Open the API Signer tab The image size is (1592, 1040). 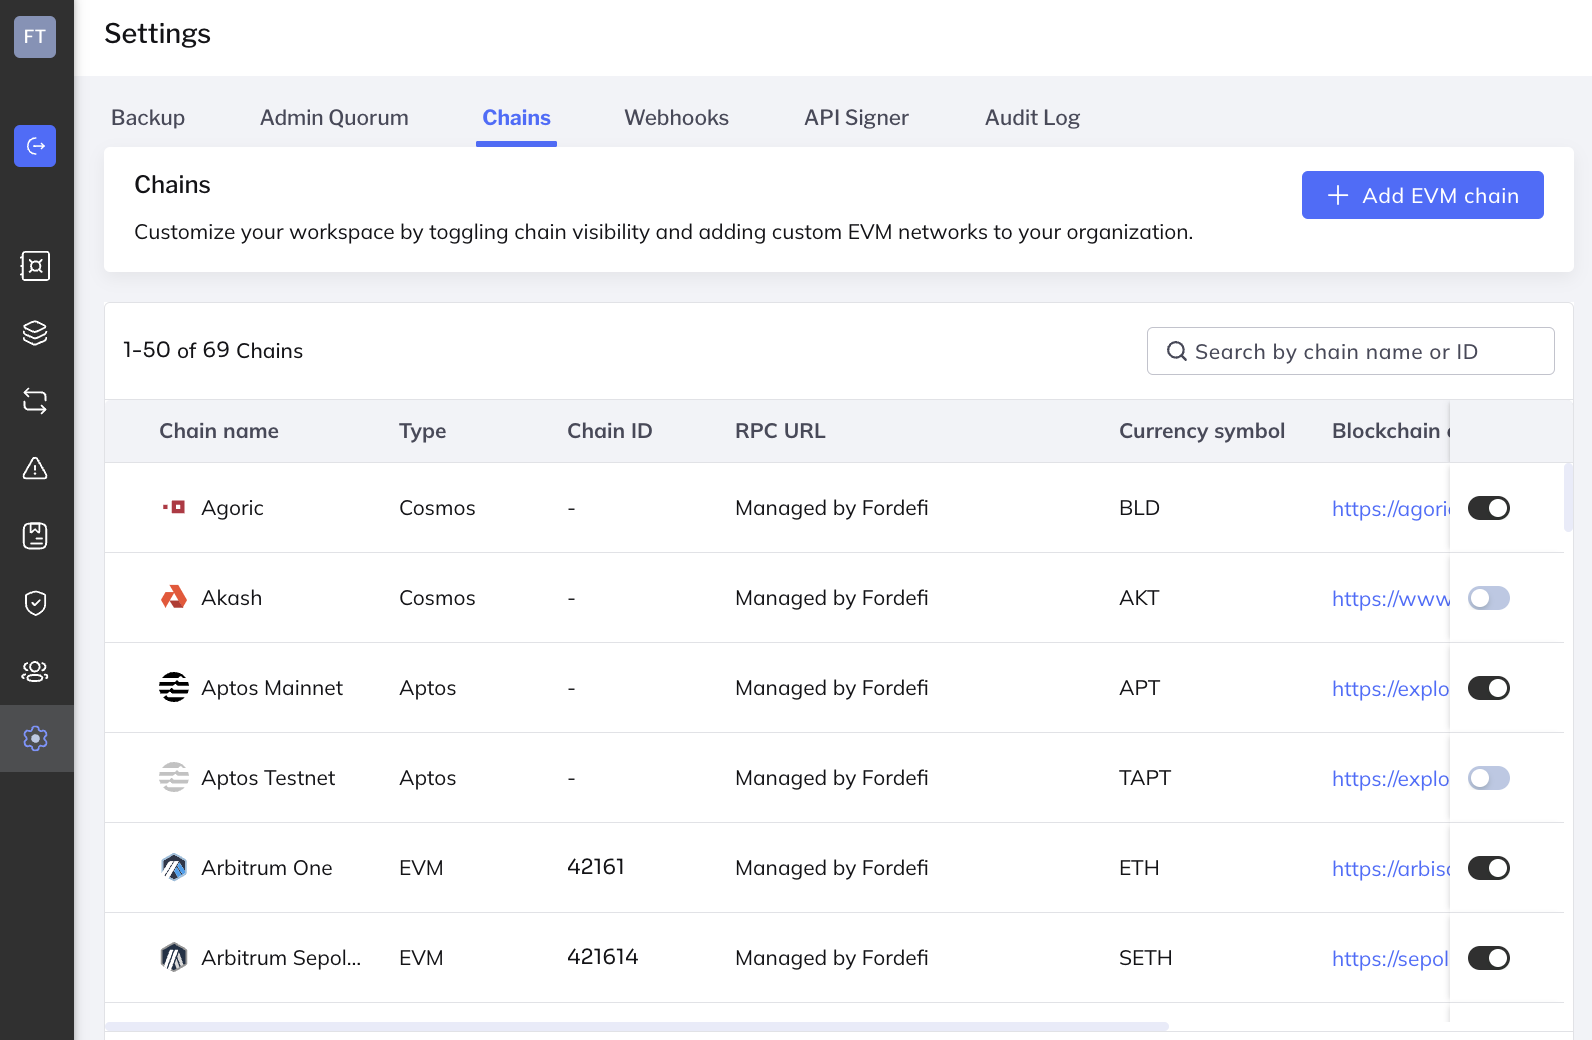tap(856, 117)
